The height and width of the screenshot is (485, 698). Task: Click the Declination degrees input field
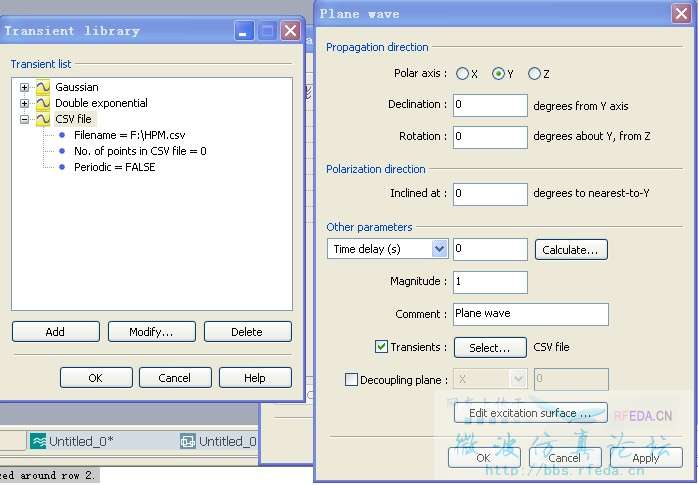point(490,105)
